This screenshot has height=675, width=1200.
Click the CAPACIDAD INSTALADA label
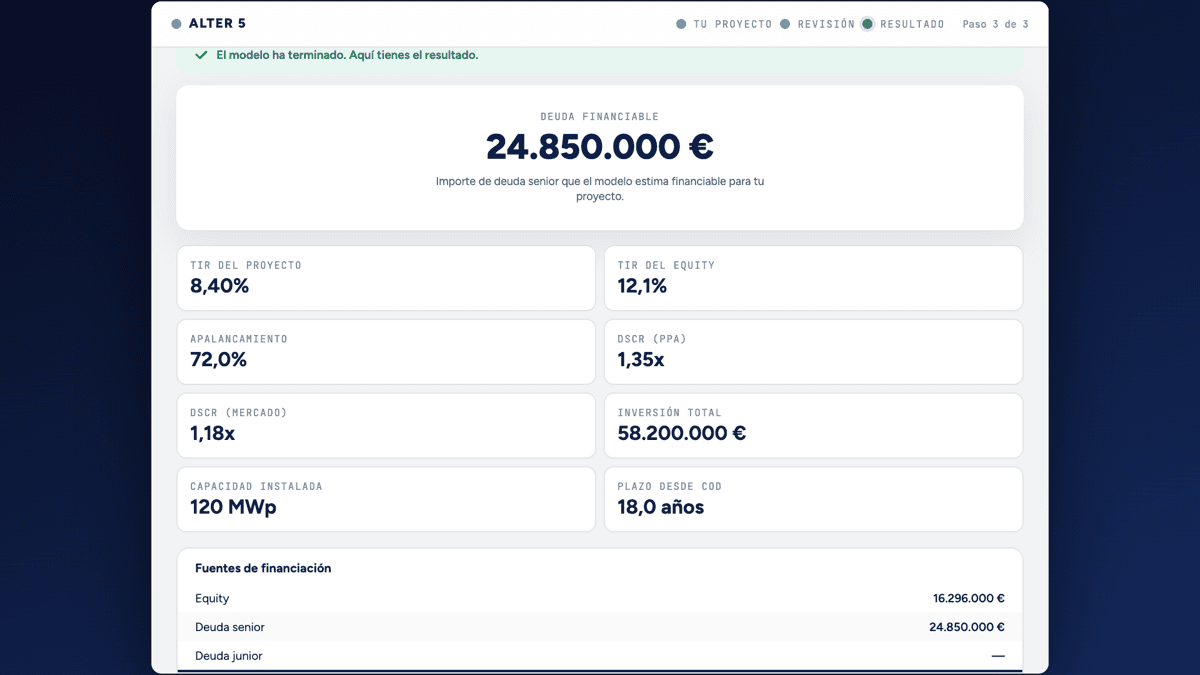click(256, 487)
